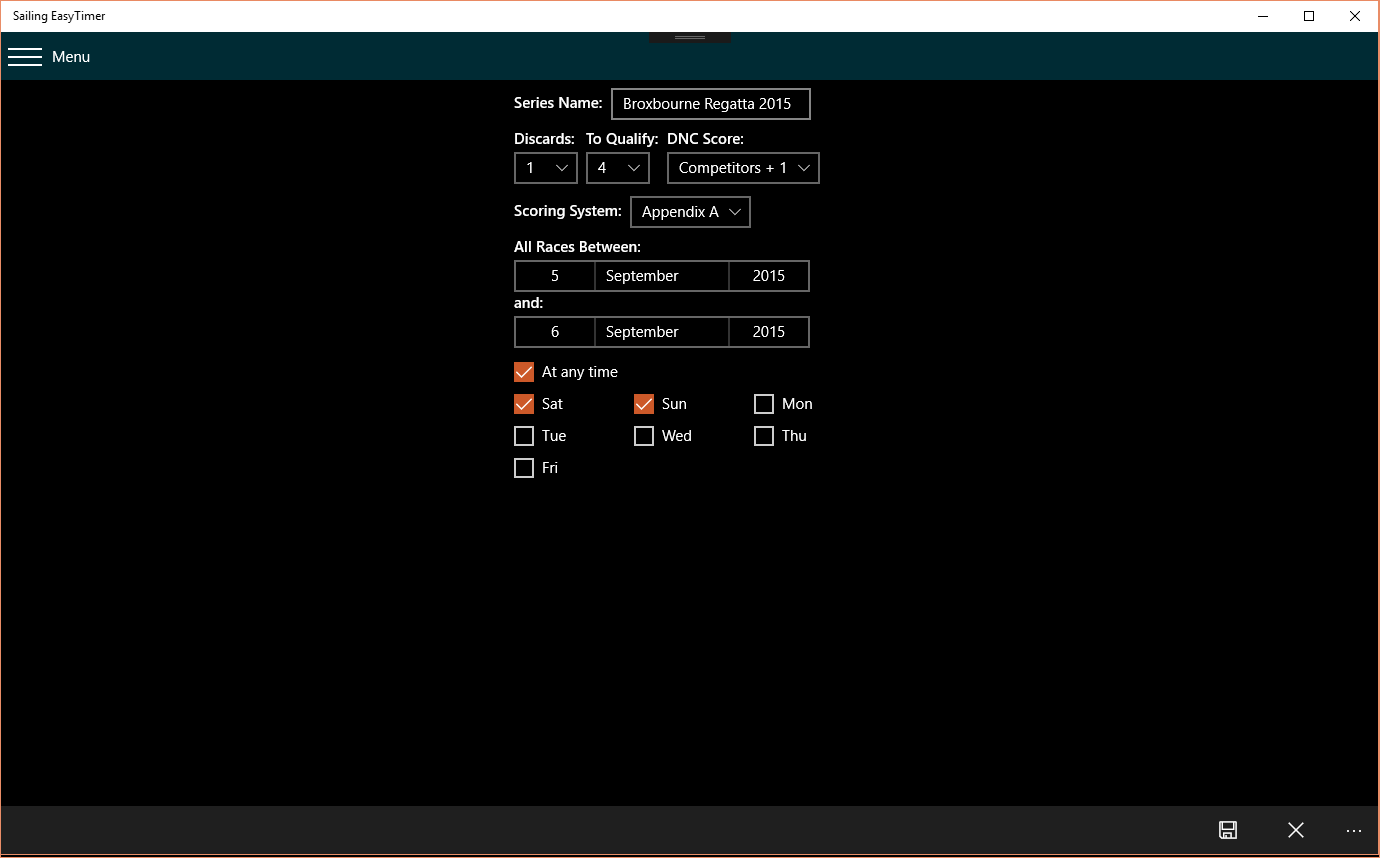Open the Scoring System dropdown

tap(690, 211)
